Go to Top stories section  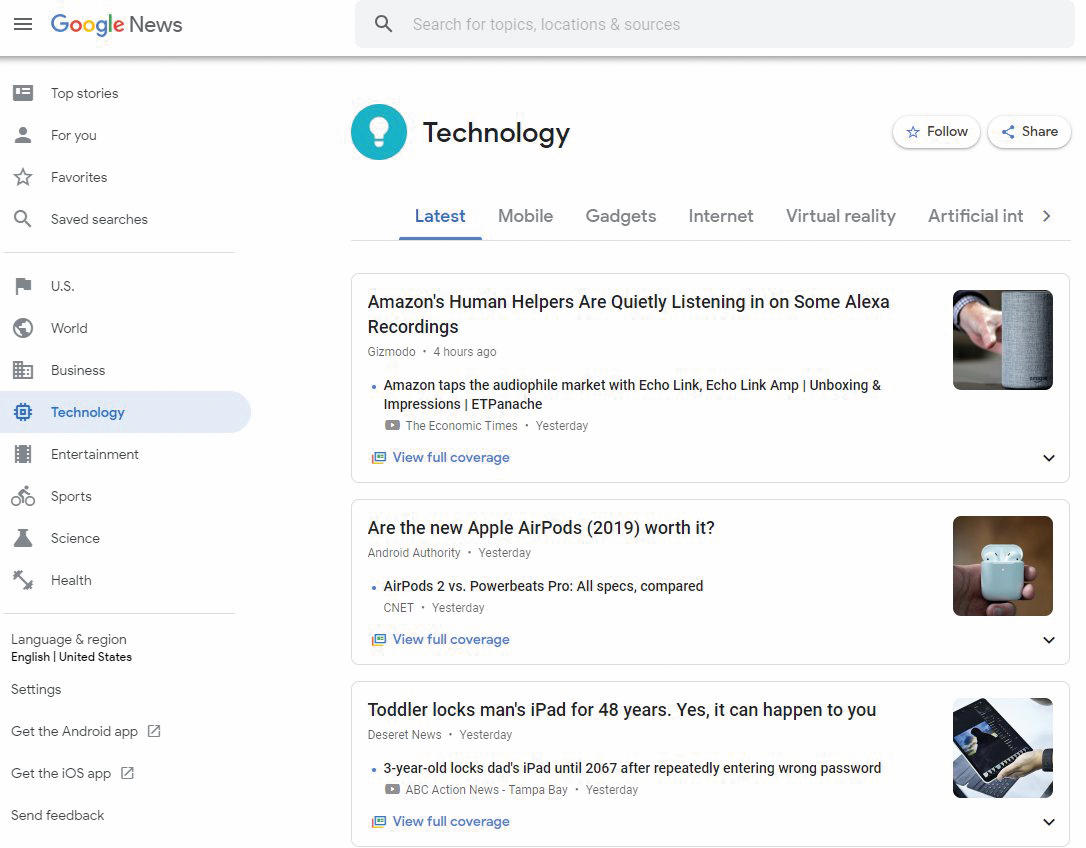point(84,93)
